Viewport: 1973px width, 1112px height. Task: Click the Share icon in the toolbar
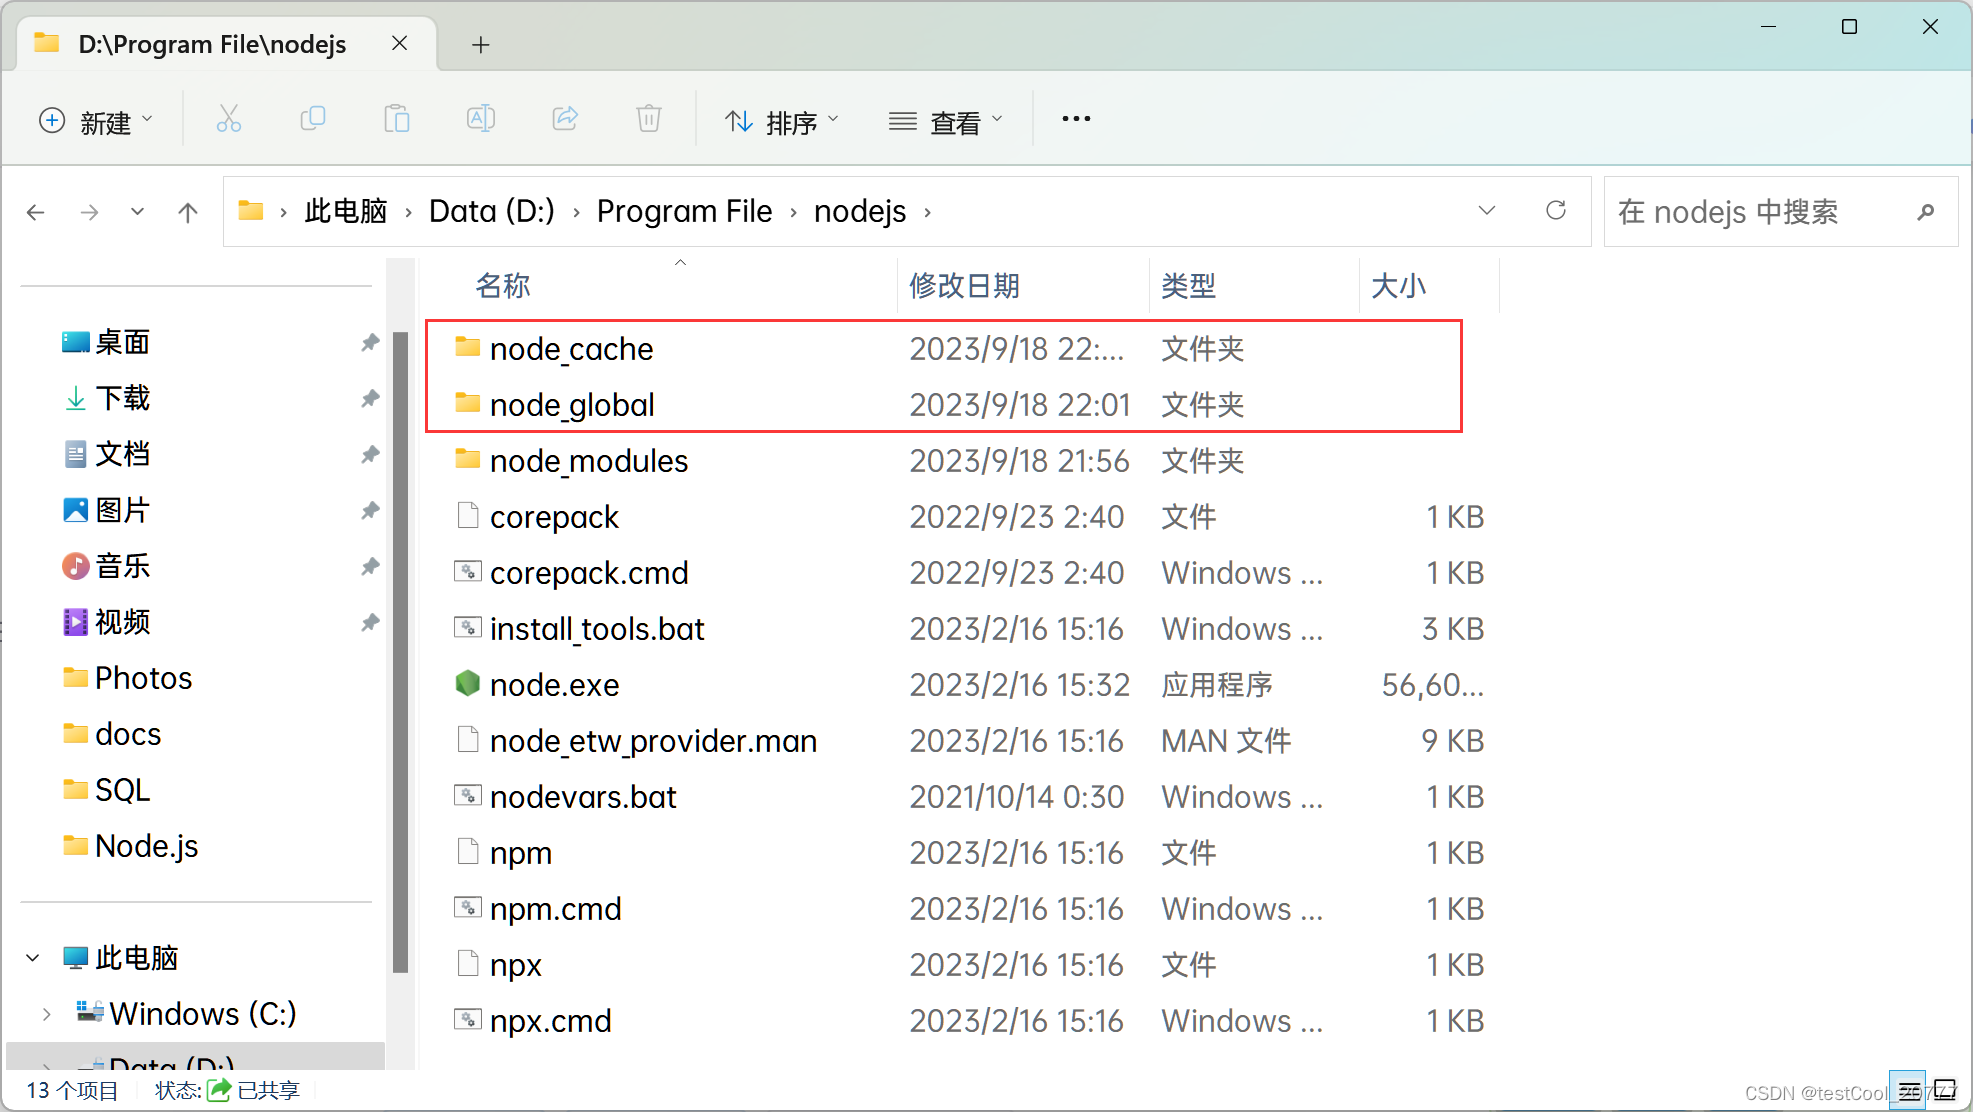tap(565, 119)
